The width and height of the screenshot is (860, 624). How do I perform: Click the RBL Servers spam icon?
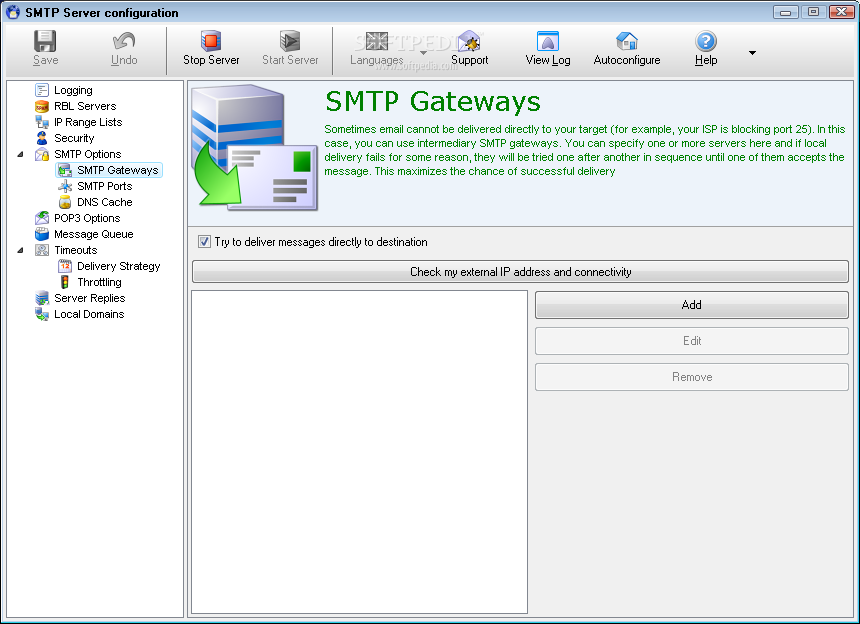[42, 106]
